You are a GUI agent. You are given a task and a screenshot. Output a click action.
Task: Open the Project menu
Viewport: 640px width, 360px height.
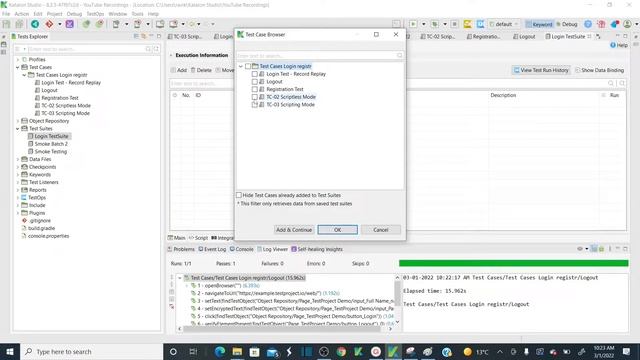click(x=54, y=13)
